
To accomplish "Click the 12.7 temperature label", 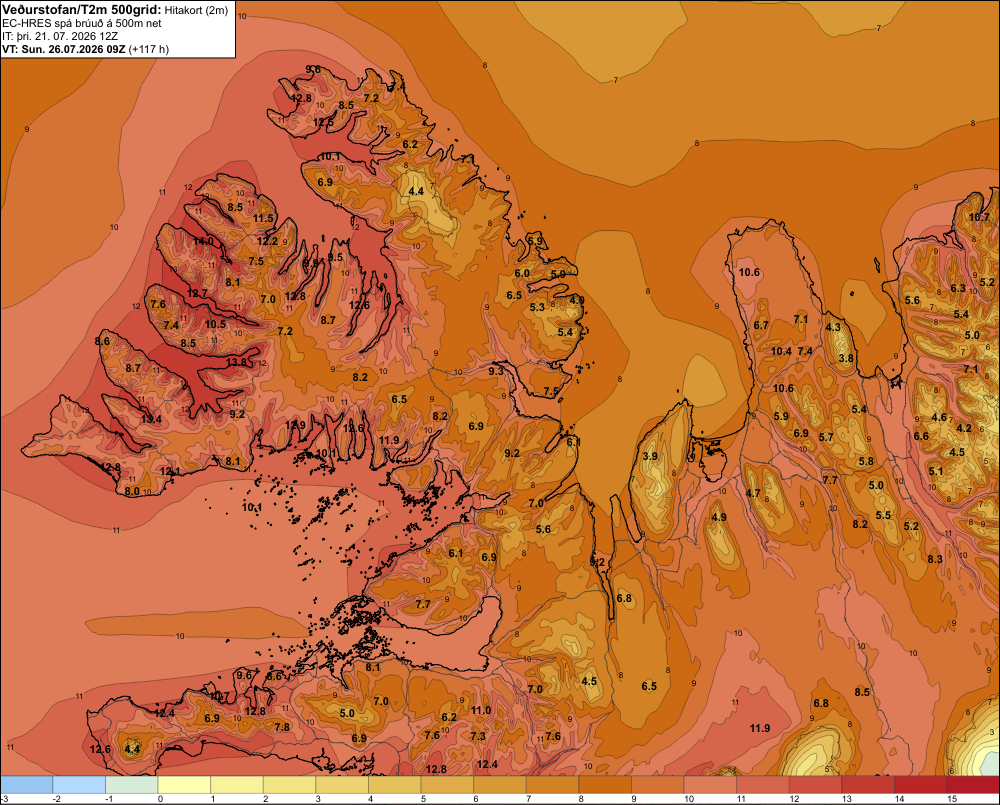I will point(198,293).
